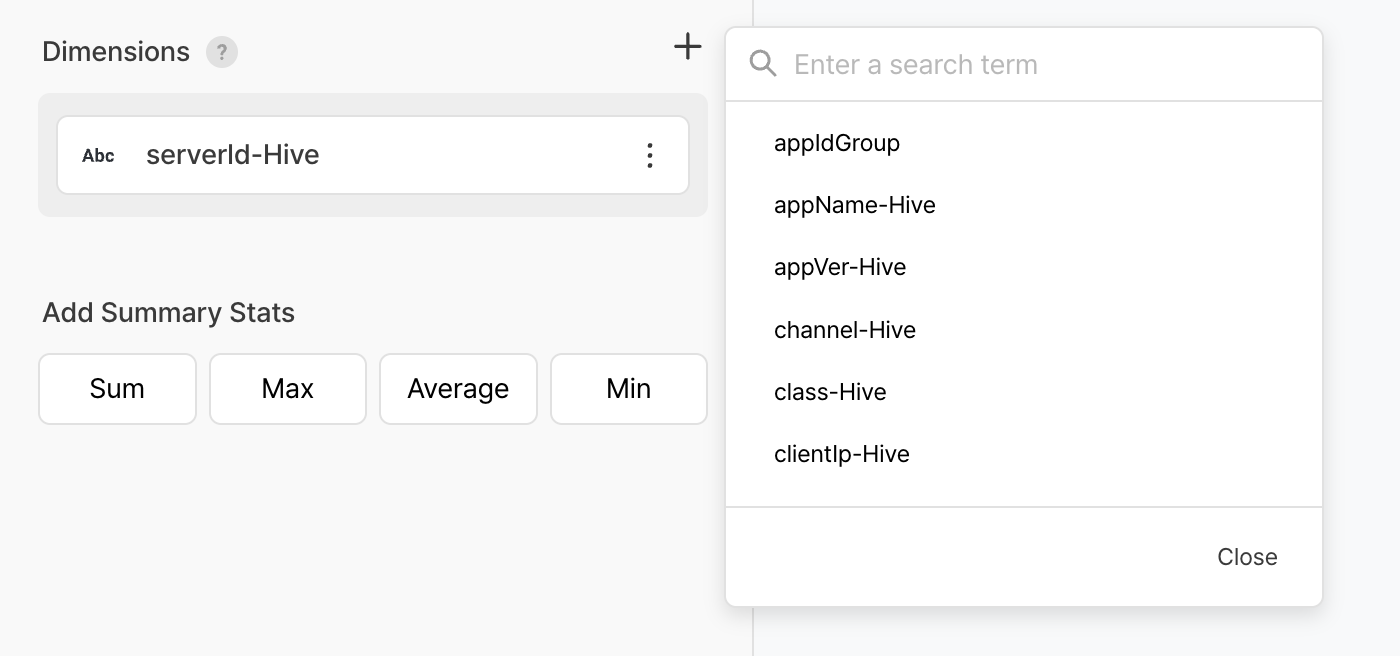Focus the "Enter a search term" field
Image resolution: width=1400 pixels, height=656 pixels.
tap(1040, 65)
